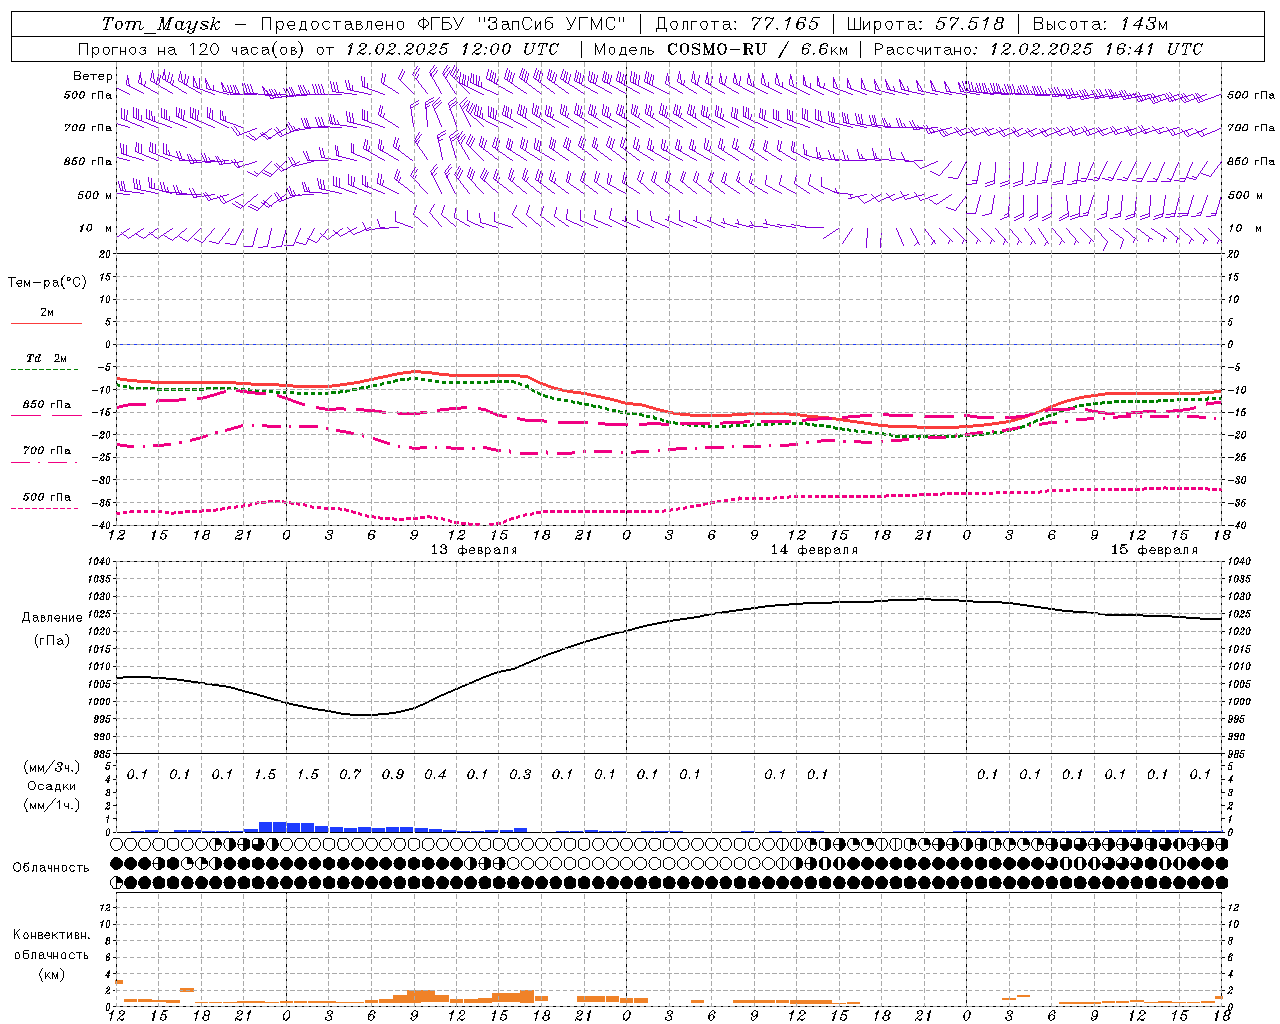Click the 14 февраля date label
The width and height of the screenshot is (1280, 1024).
[814, 549]
